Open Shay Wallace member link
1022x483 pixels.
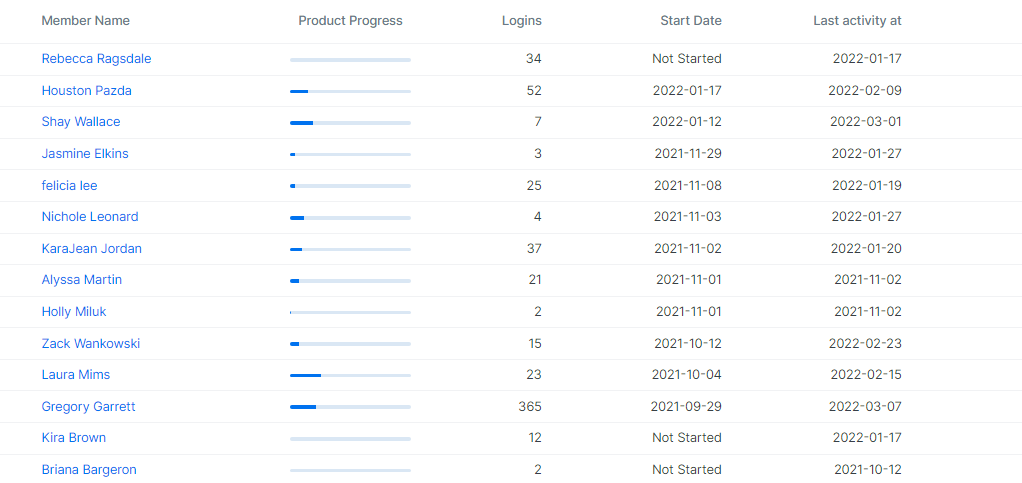pyautogui.click(x=80, y=122)
